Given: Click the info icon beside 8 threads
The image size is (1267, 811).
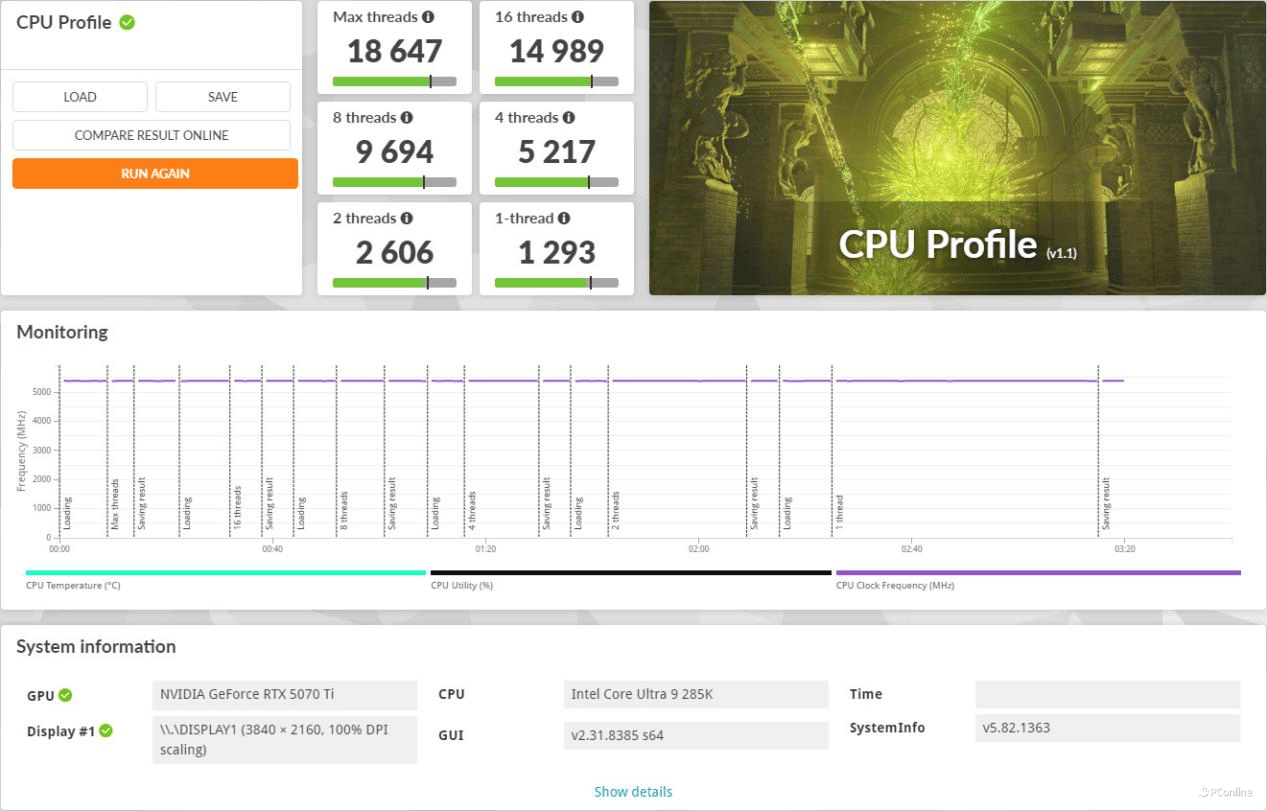Looking at the screenshot, I should click(x=406, y=118).
